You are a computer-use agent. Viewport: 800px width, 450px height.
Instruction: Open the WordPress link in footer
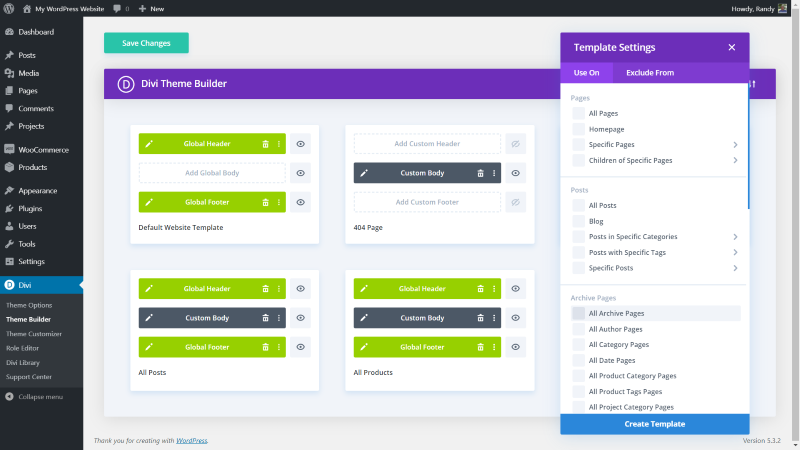pos(192,440)
